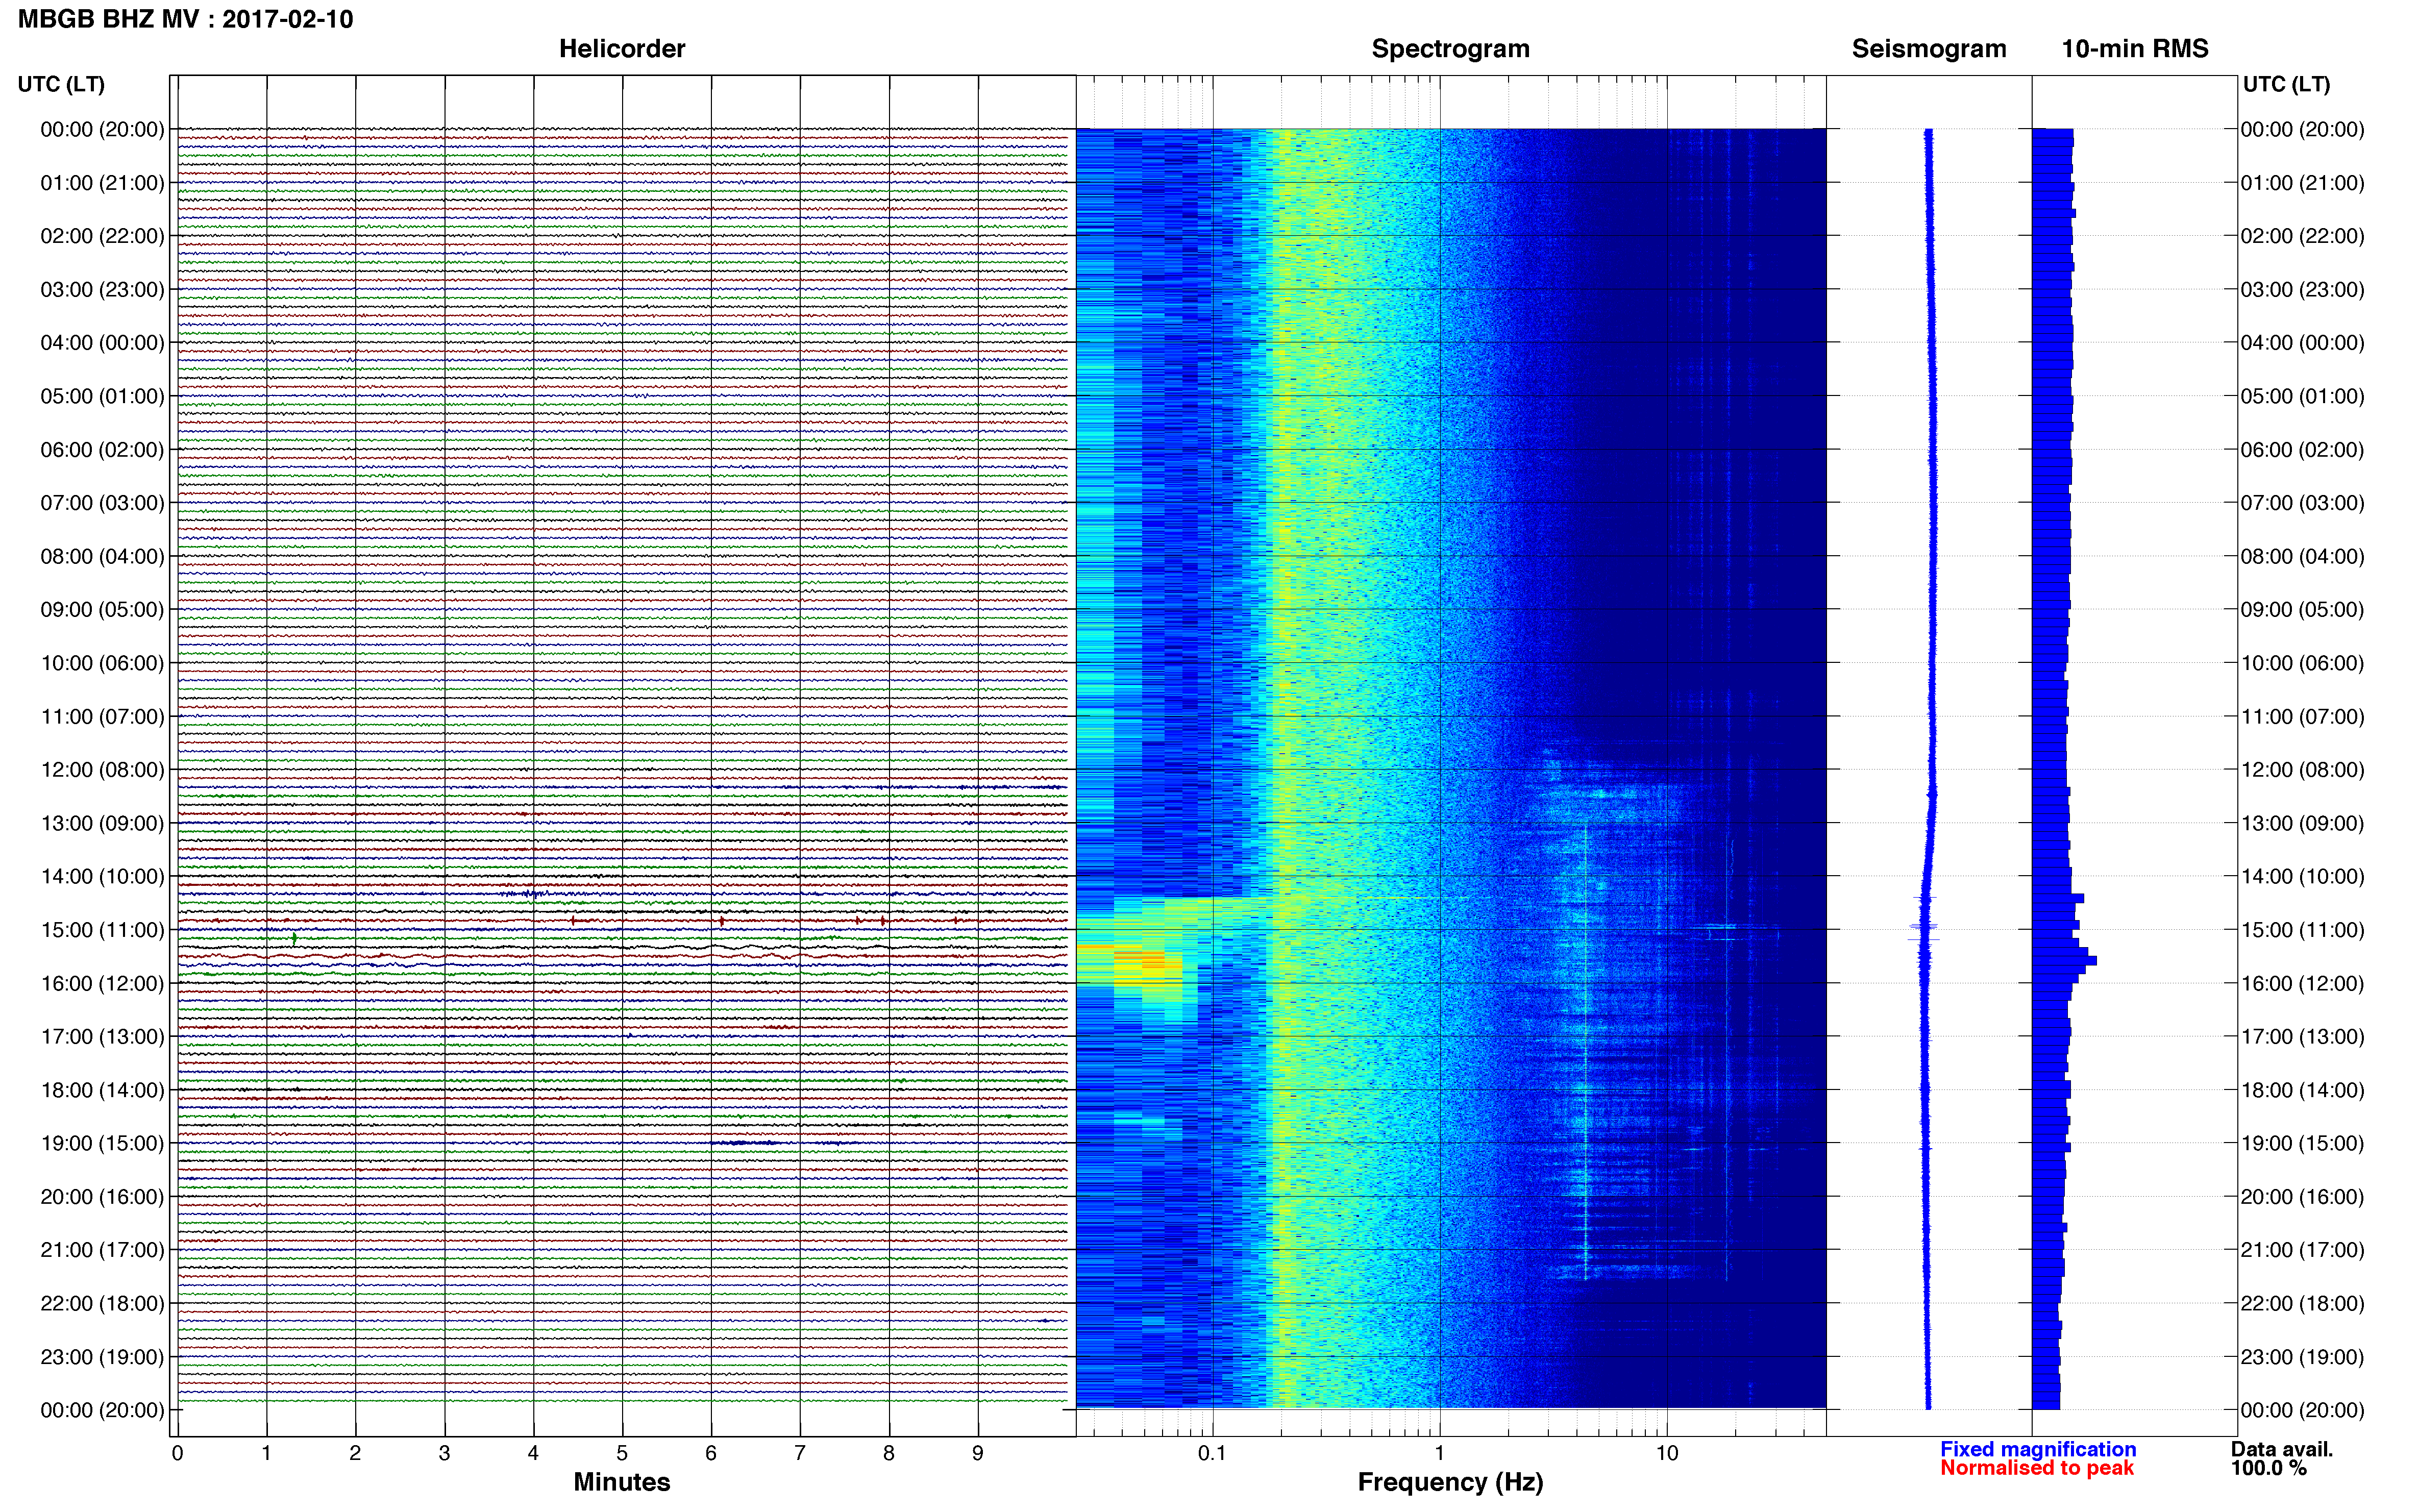Screen dimensions: 2419x1512
Task: Select the 'Helicorder' panel heading
Action: point(621,49)
